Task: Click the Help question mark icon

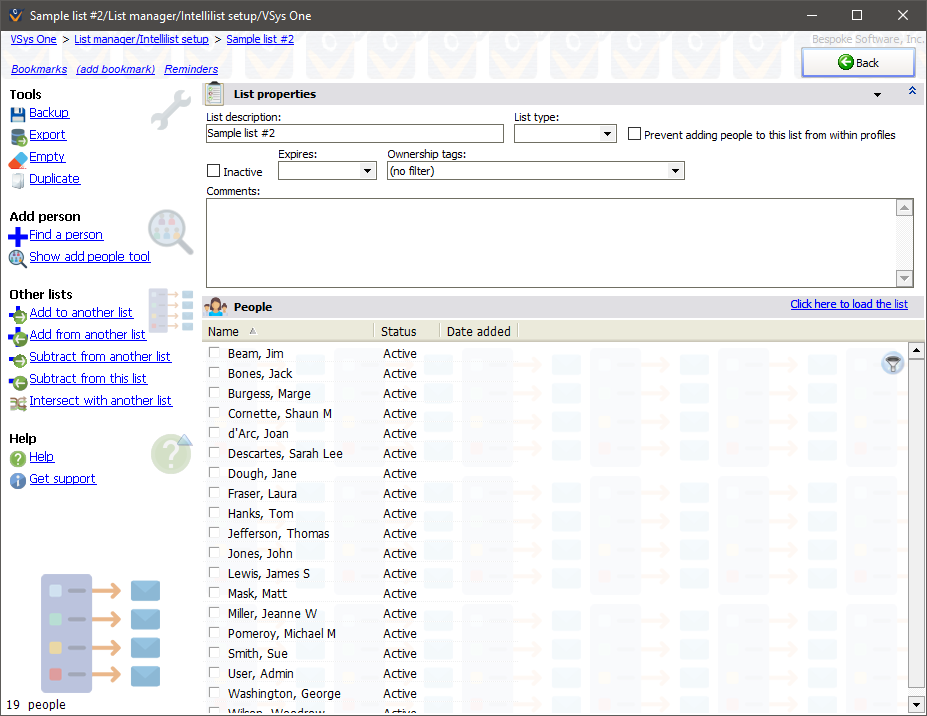Action: (x=17, y=457)
